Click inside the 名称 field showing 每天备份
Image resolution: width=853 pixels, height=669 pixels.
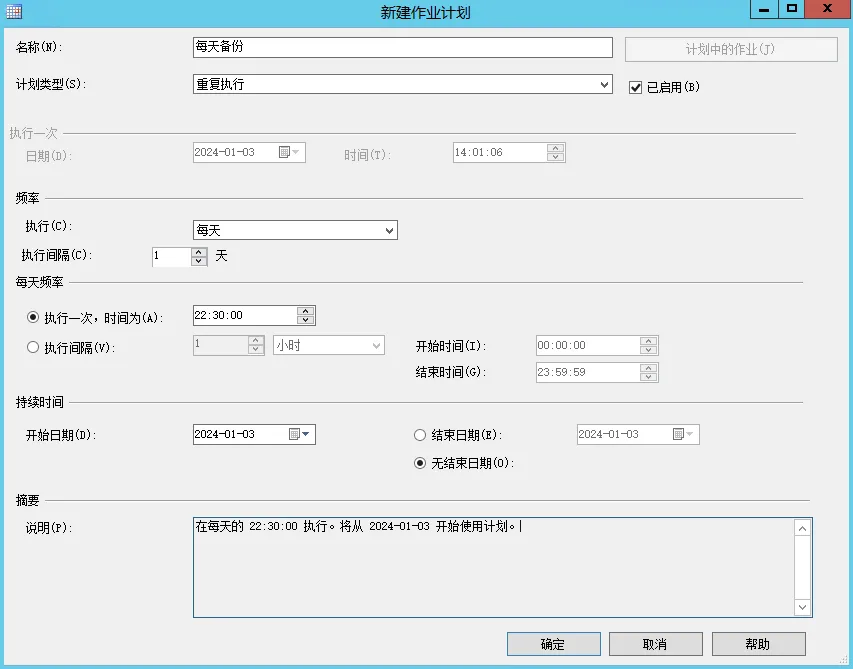point(400,47)
